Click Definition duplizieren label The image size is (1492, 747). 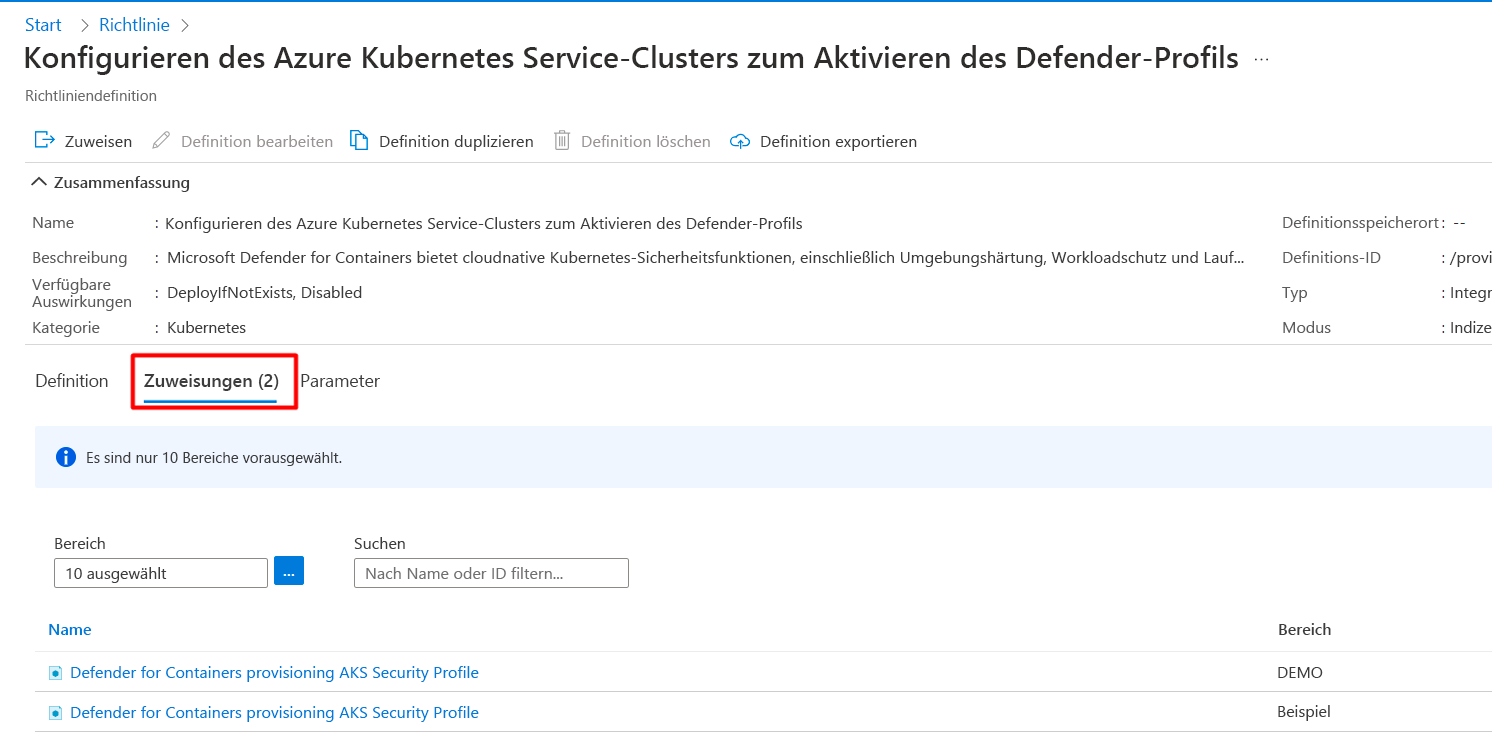pos(456,142)
